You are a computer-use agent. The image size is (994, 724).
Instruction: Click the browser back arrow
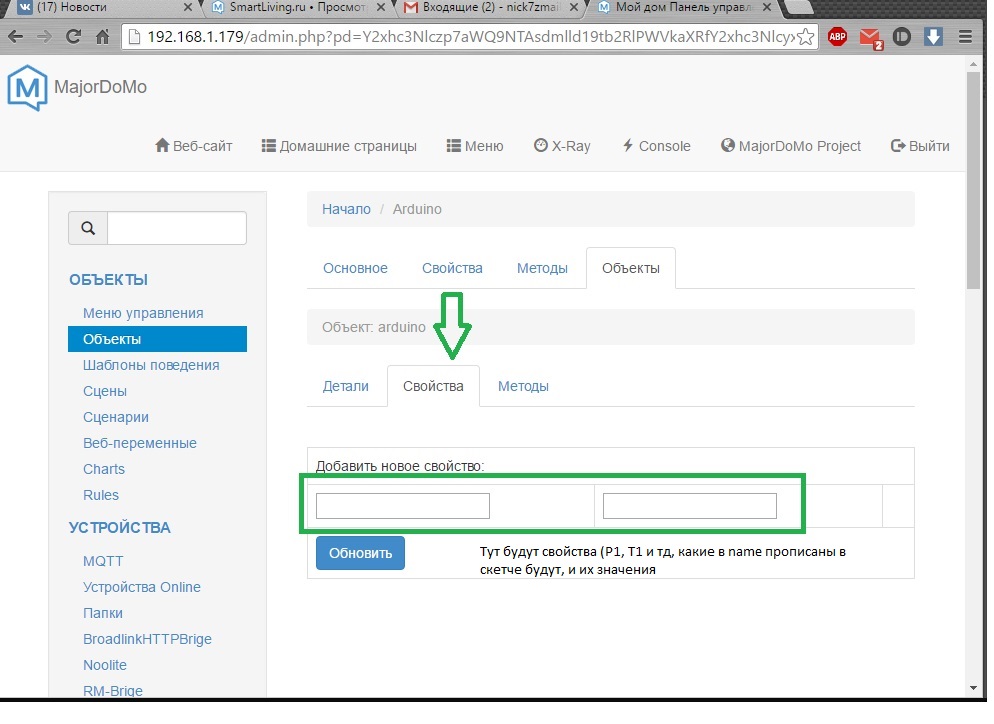pyautogui.click(x=15, y=37)
